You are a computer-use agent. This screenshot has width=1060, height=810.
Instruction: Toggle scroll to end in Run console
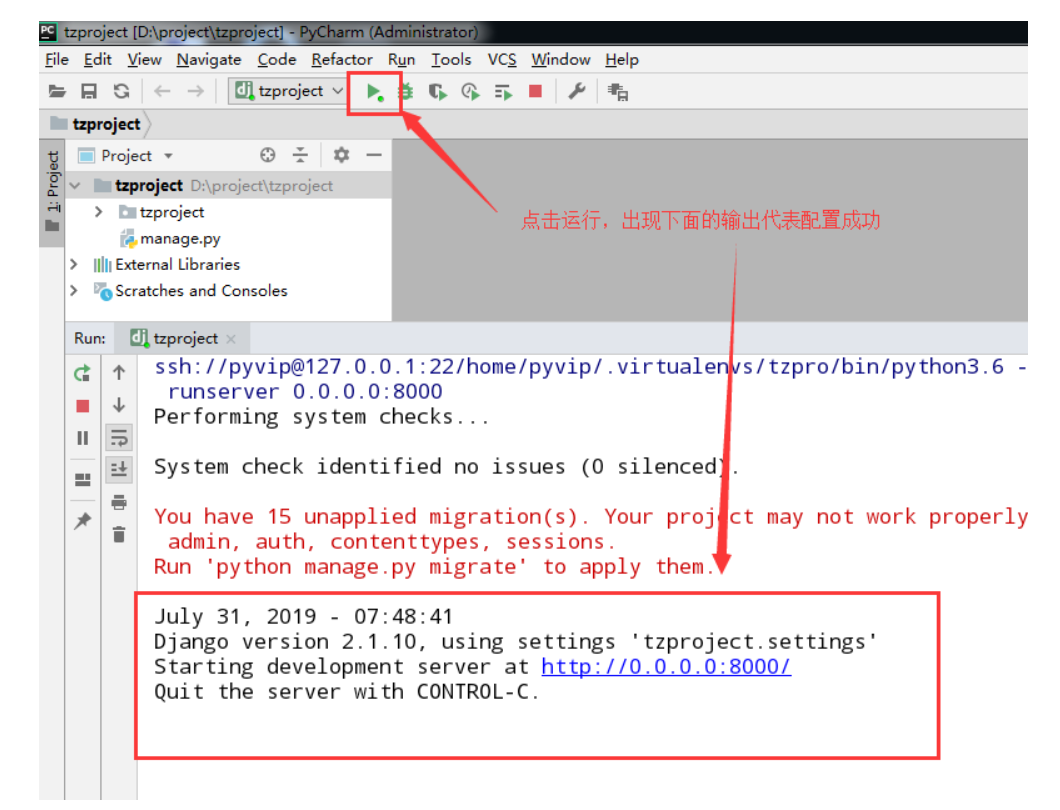(x=119, y=469)
